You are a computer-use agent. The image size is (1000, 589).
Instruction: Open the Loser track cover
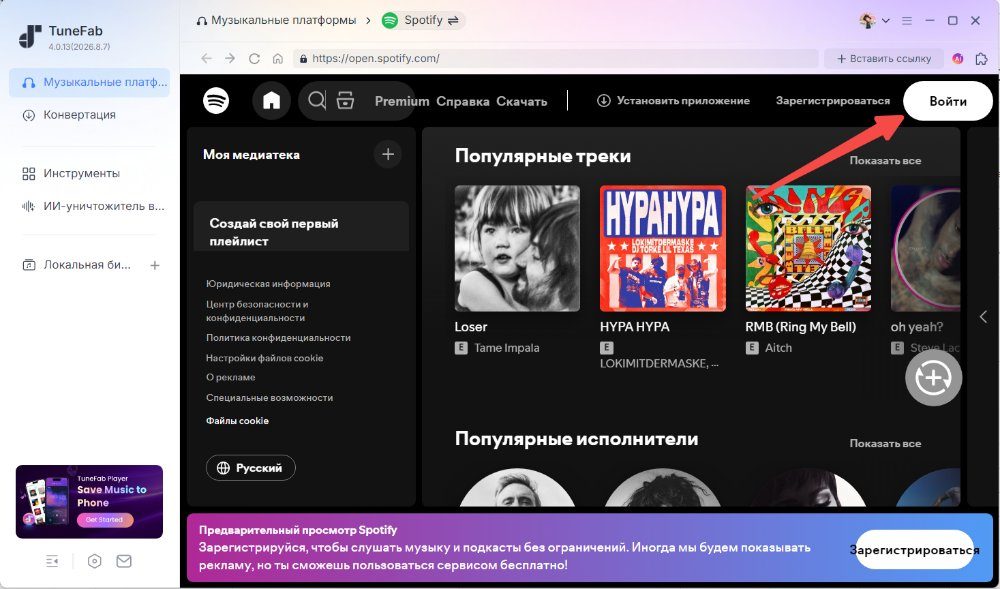(x=517, y=248)
